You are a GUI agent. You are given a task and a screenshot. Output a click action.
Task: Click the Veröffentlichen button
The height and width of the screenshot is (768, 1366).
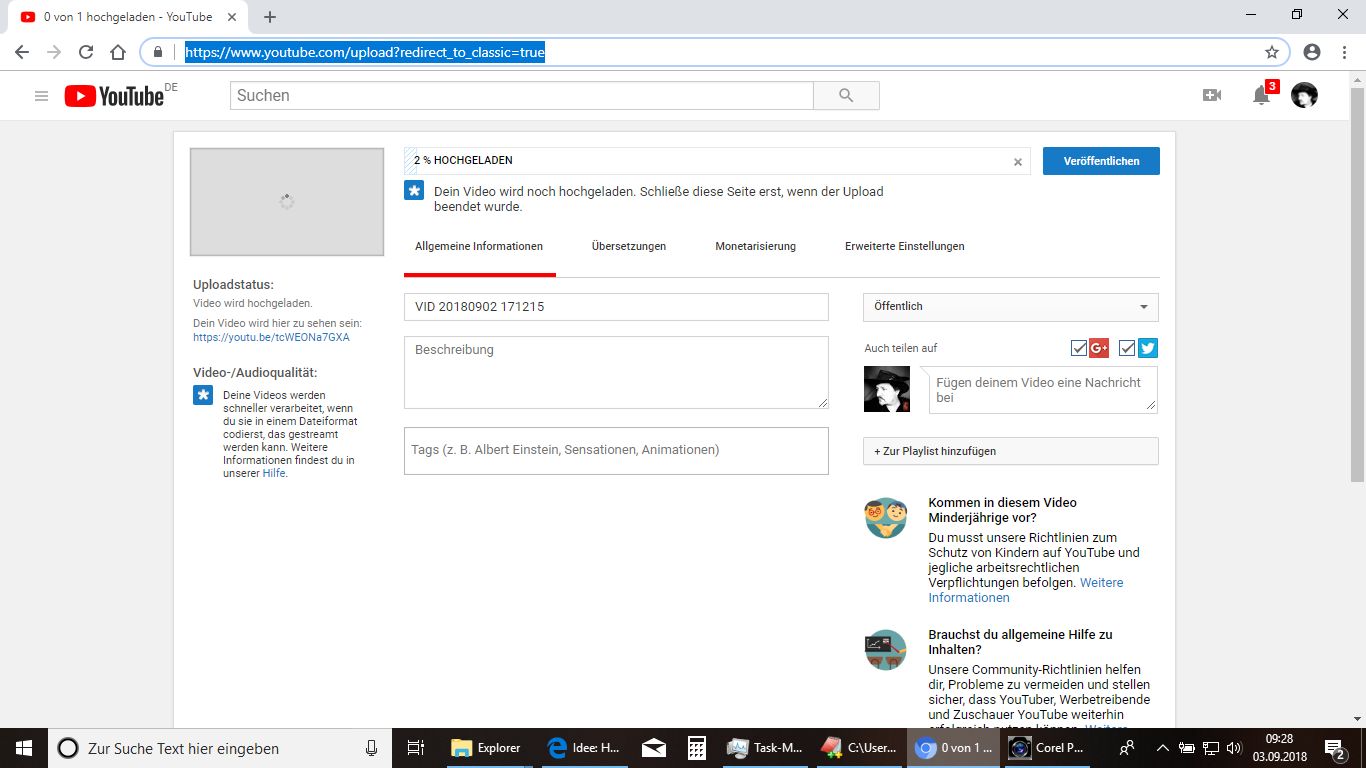click(x=1101, y=161)
